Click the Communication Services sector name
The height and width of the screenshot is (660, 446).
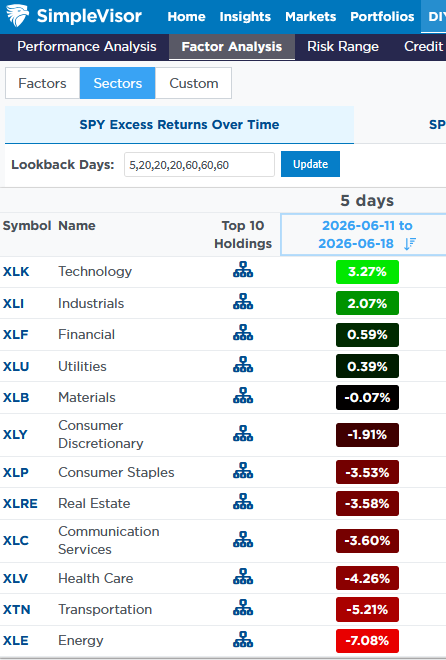[x=109, y=540]
